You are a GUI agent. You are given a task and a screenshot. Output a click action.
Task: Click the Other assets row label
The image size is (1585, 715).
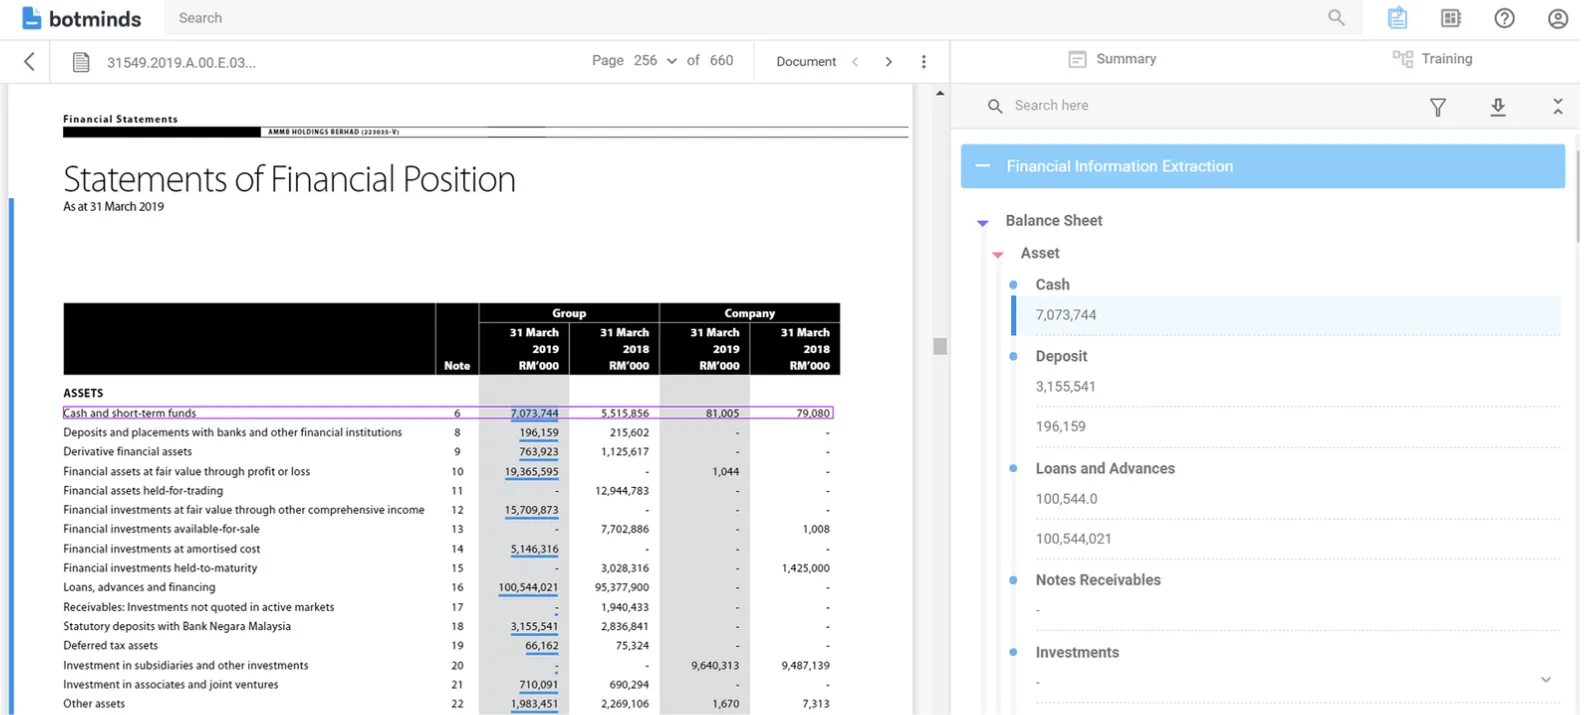[94, 704]
